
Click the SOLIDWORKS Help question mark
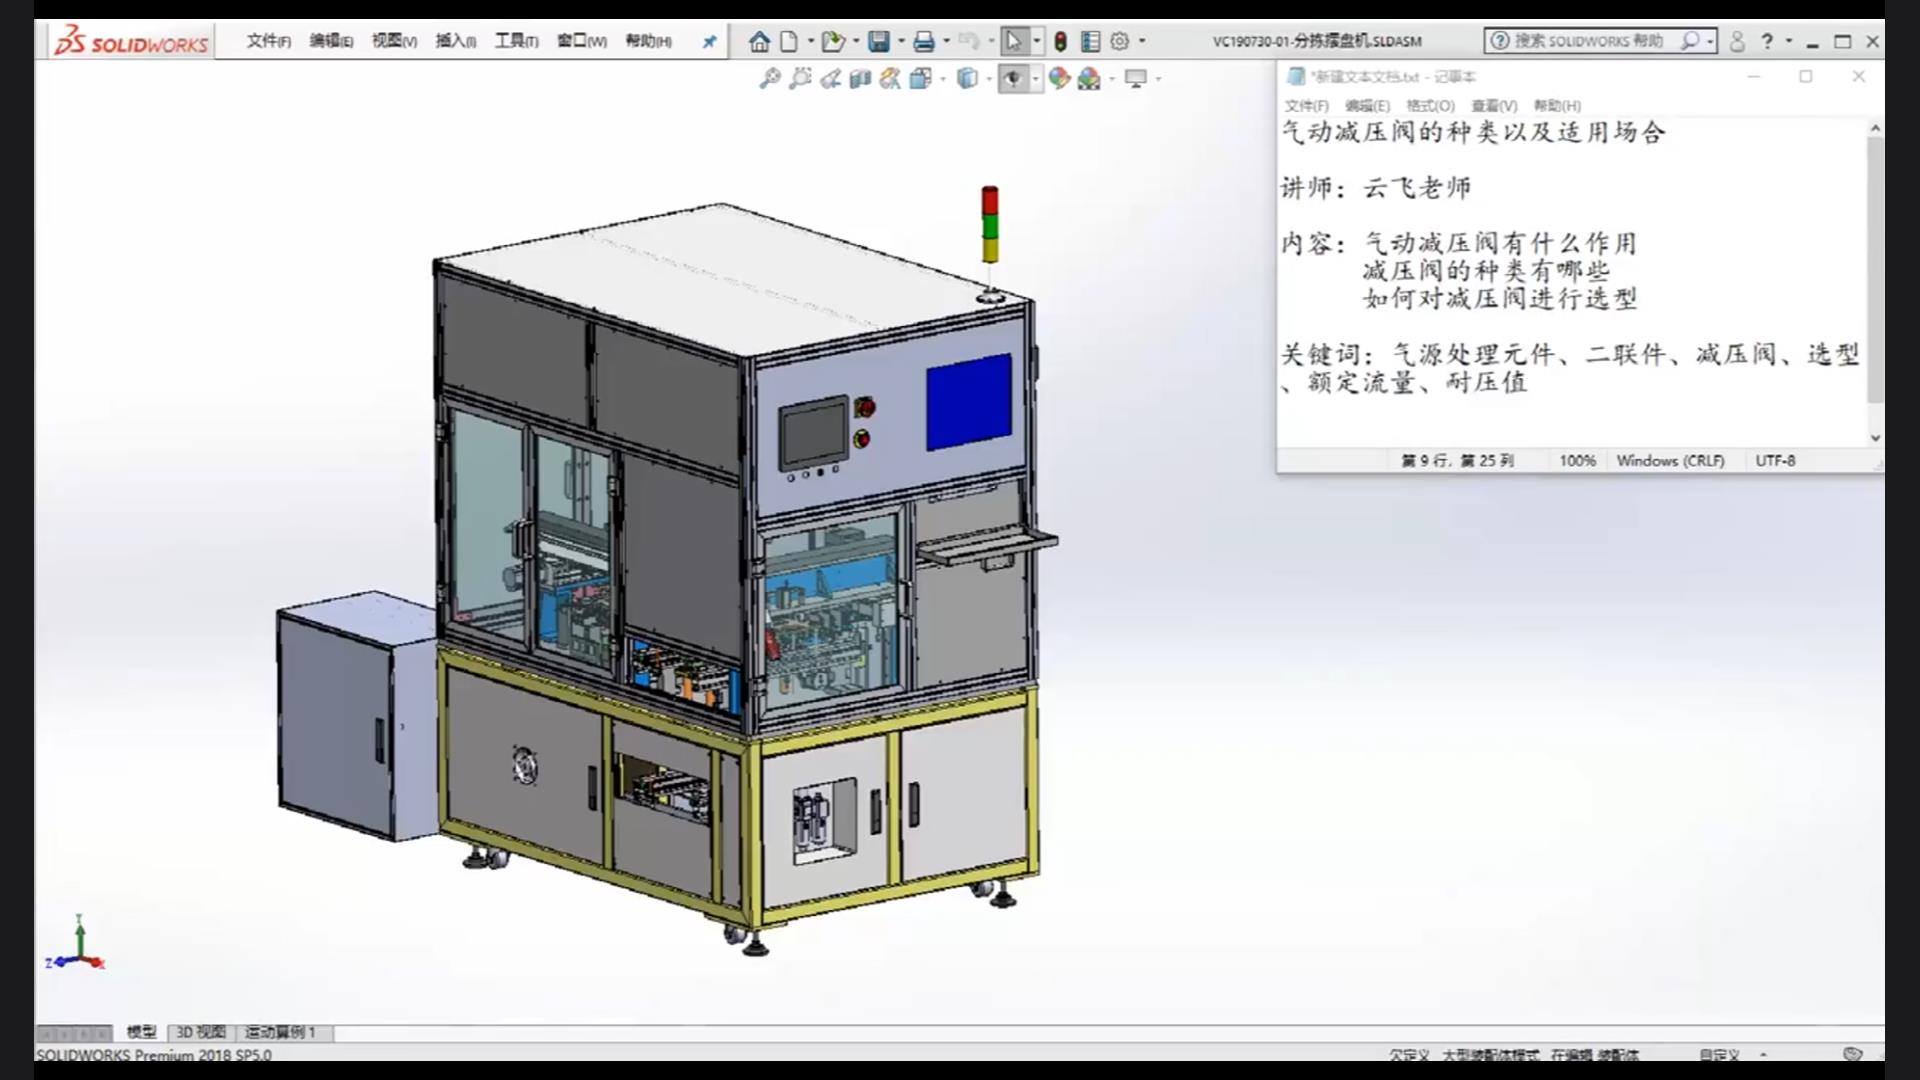[1767, 41]
